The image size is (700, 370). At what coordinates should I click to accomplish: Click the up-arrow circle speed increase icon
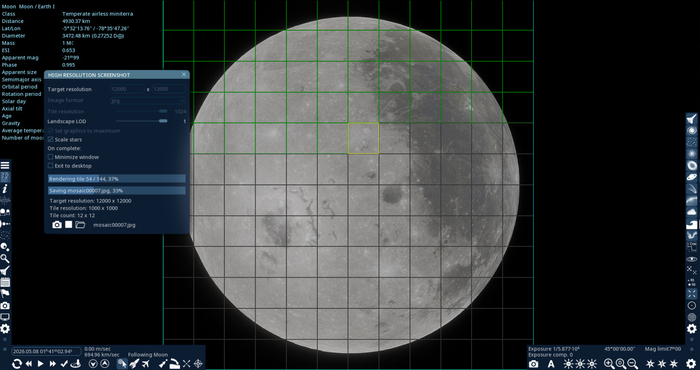104,364
